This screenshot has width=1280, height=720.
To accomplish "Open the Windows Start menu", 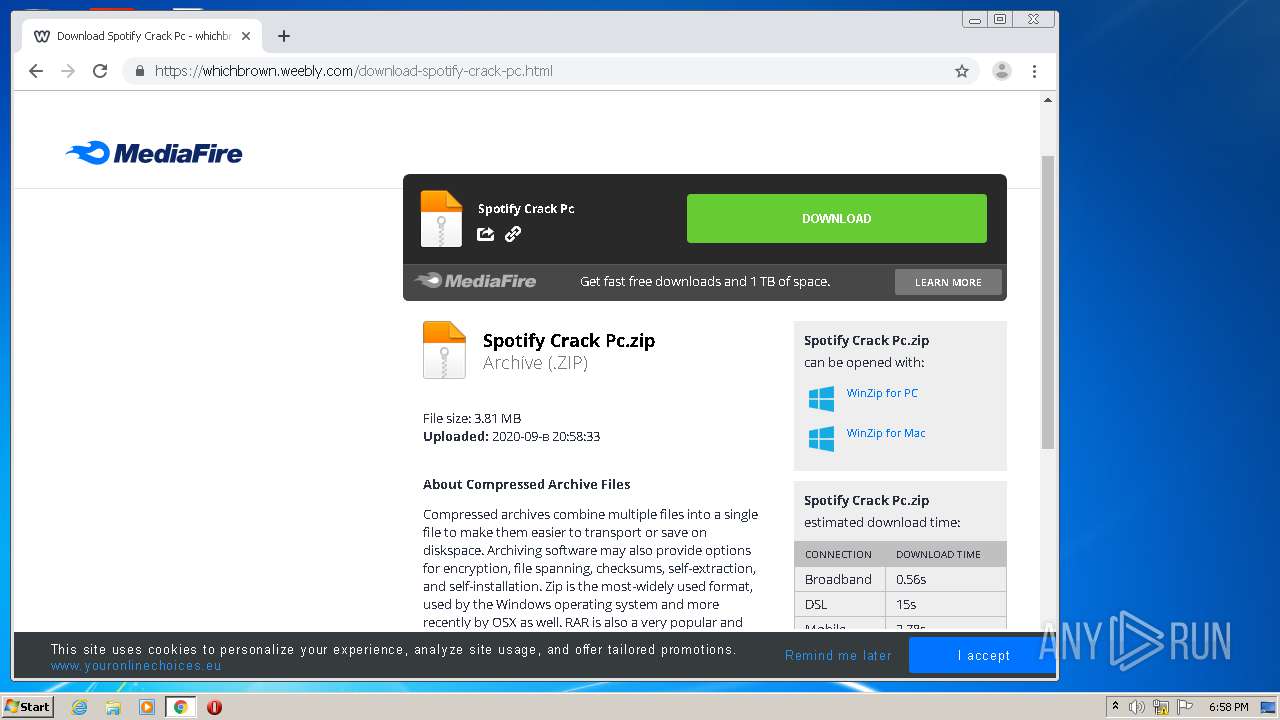I will [x=27, y=707].
